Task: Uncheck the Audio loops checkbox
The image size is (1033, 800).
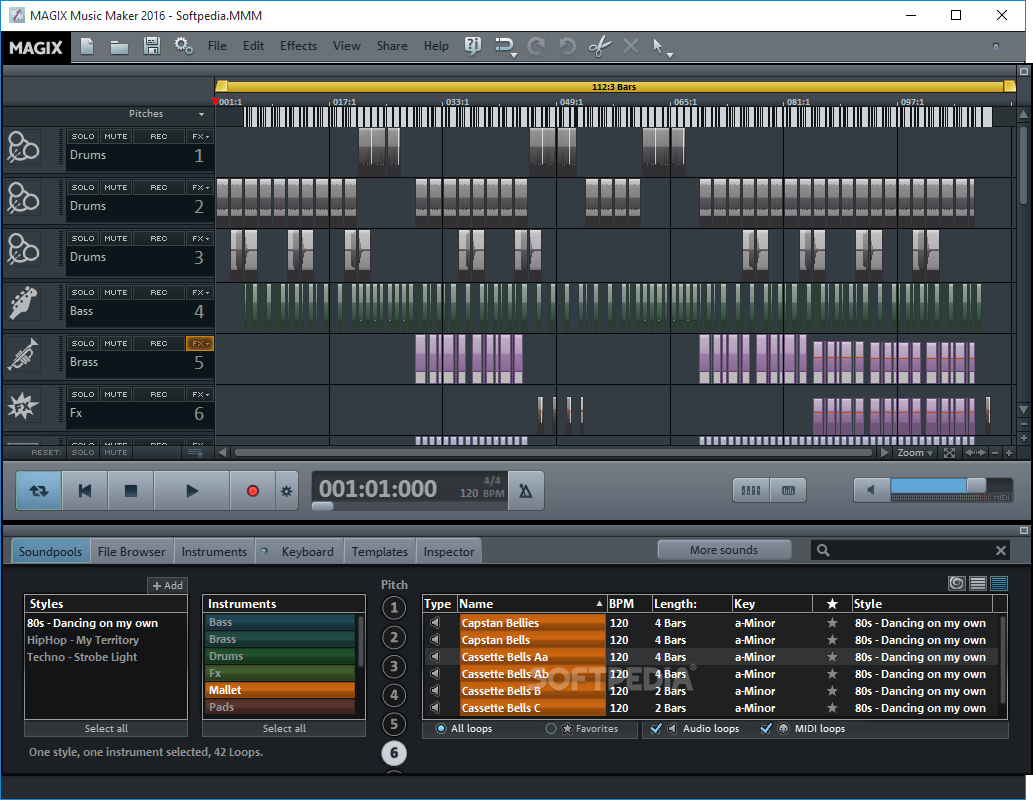Action: click(656, 728)
